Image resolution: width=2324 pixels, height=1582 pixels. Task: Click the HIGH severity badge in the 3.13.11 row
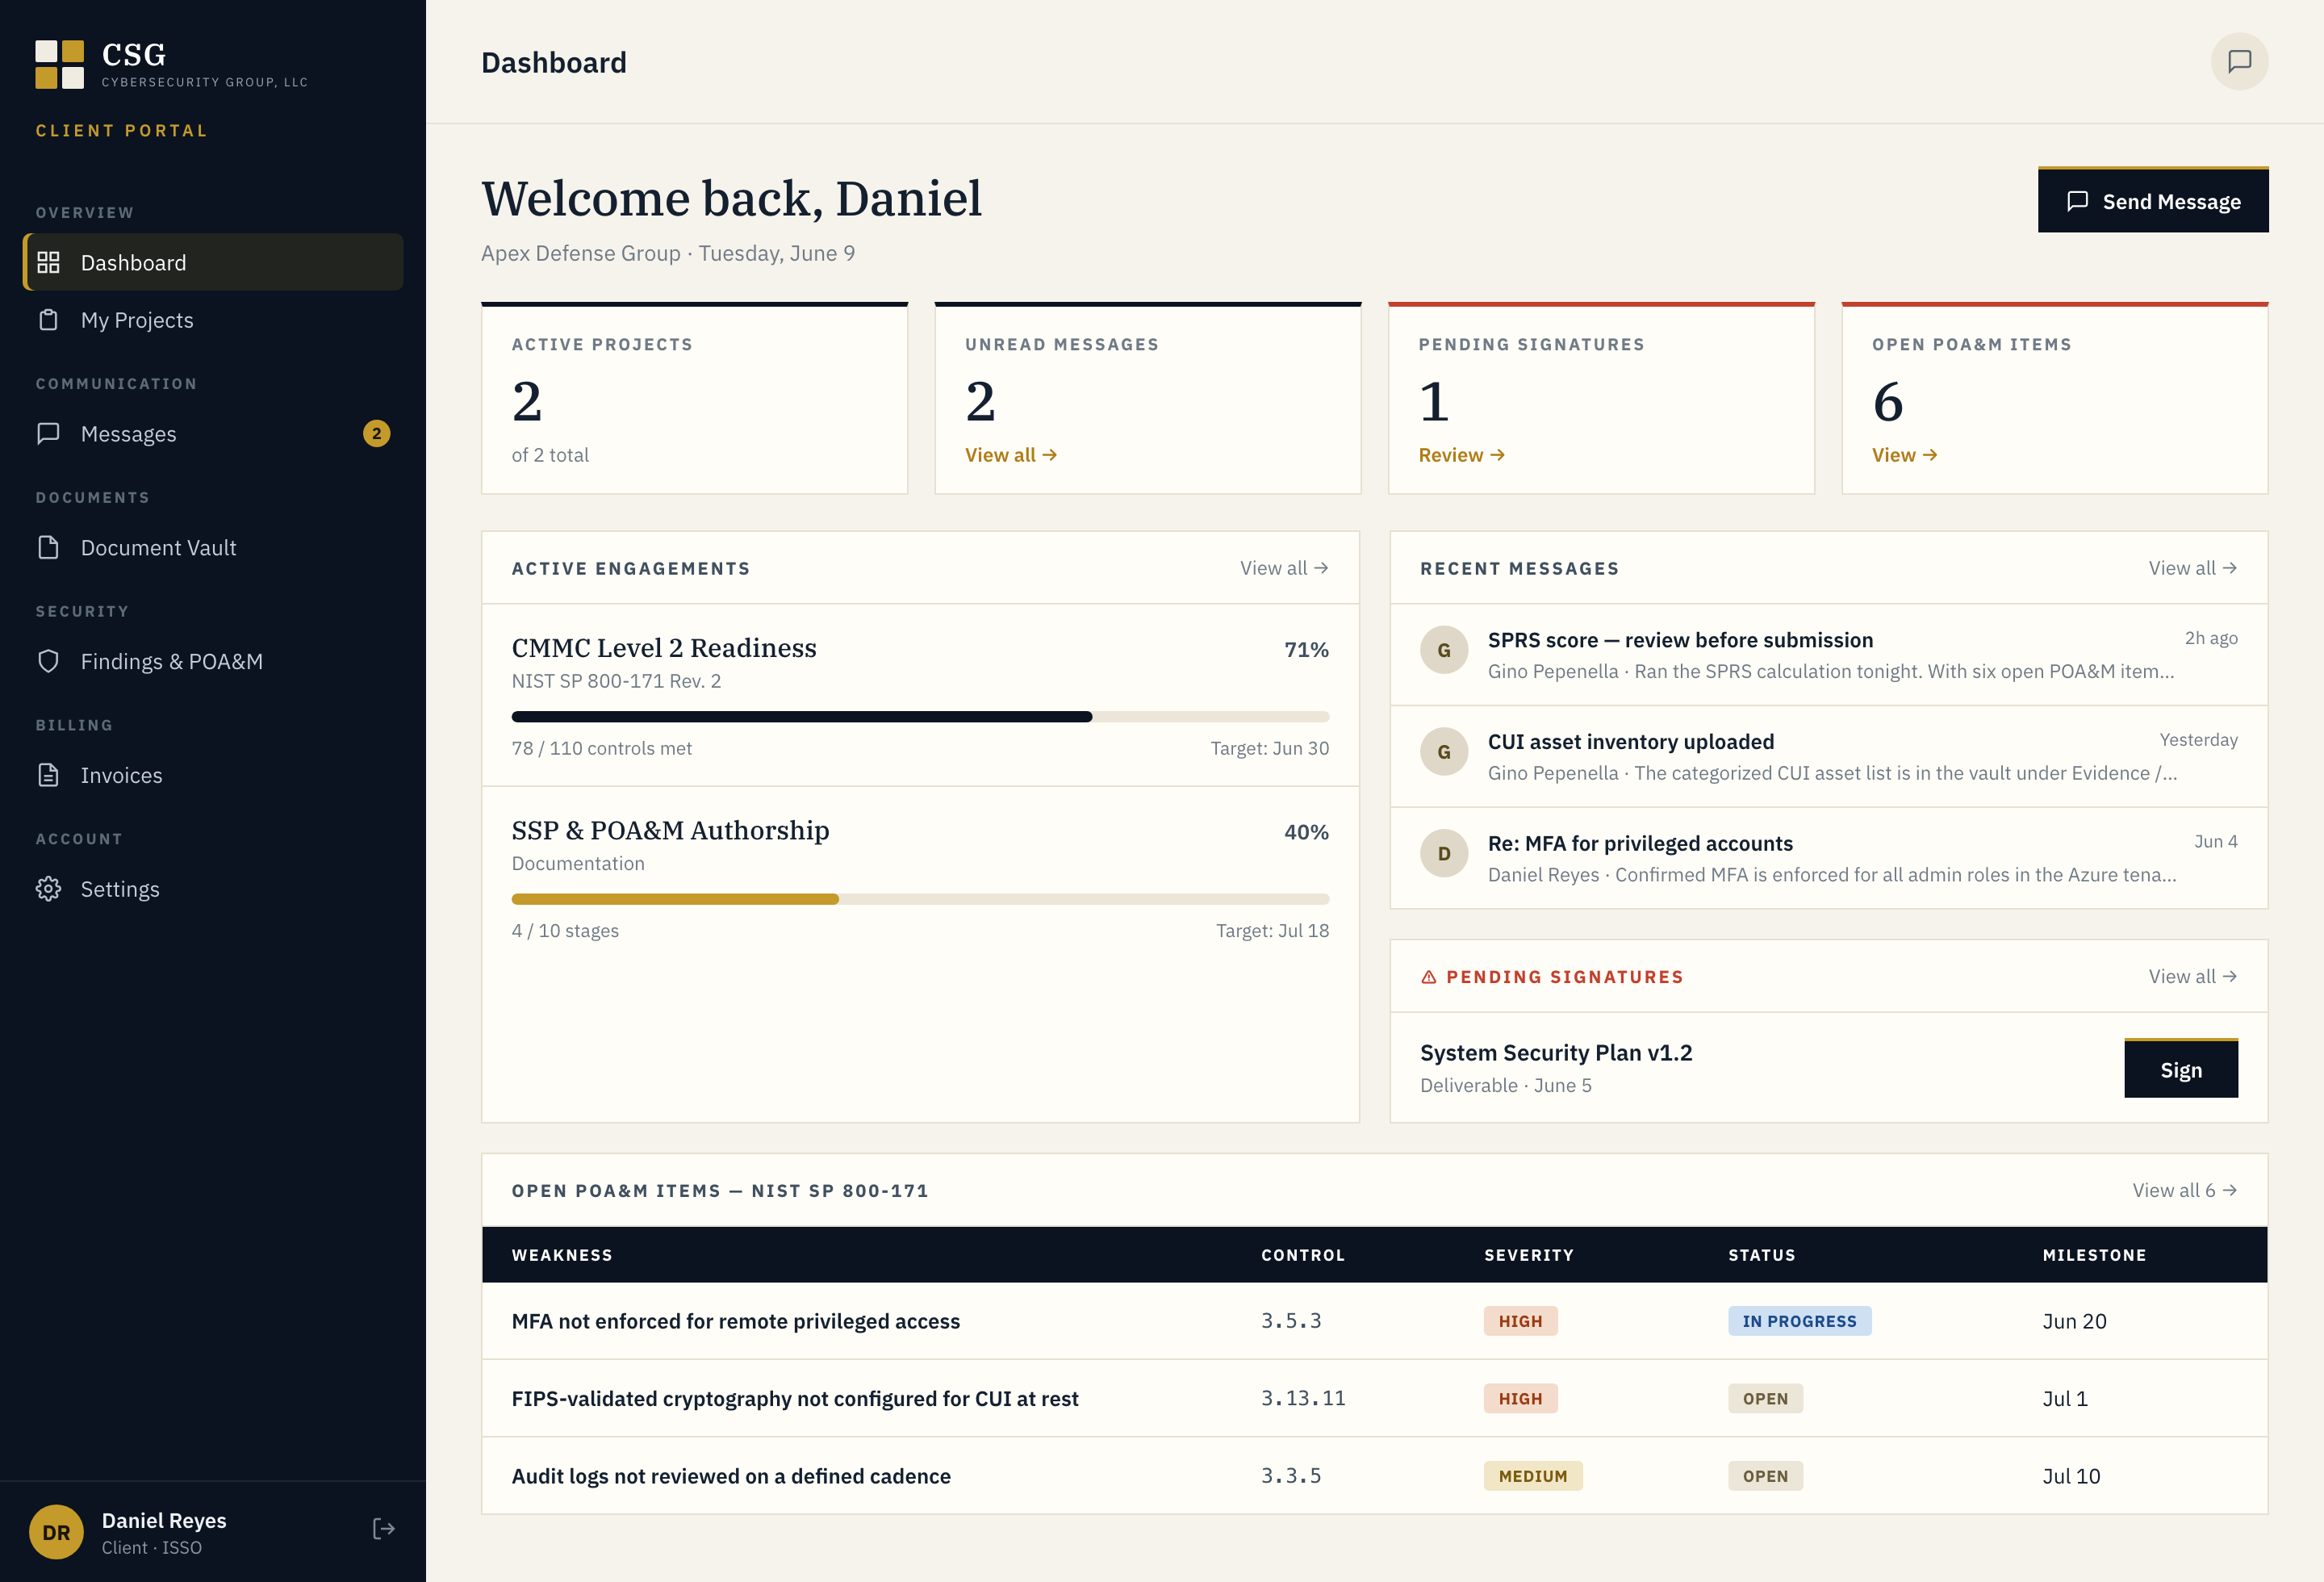point(1520,1398)
